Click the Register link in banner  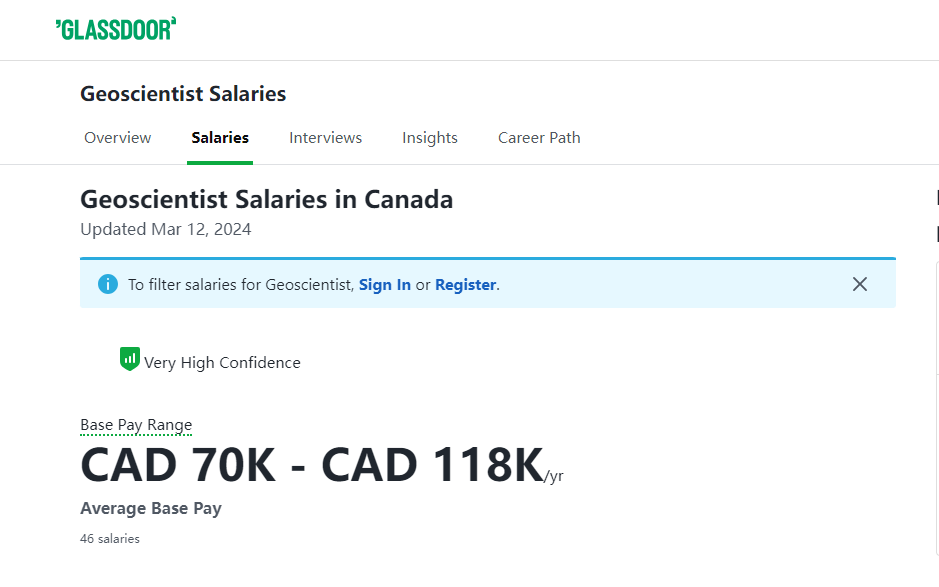point(465,285)
